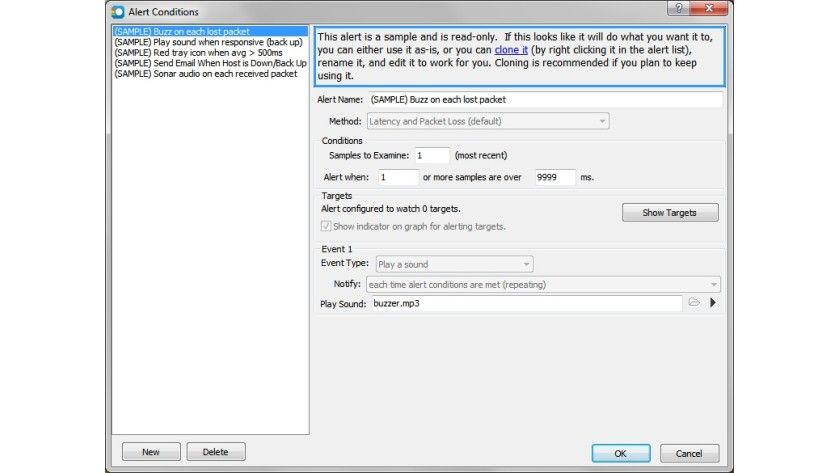Screen dimensions: 840x473
Task: Click 'Alert configured to watch 0 targets.' text
Action: click(391, 209)
